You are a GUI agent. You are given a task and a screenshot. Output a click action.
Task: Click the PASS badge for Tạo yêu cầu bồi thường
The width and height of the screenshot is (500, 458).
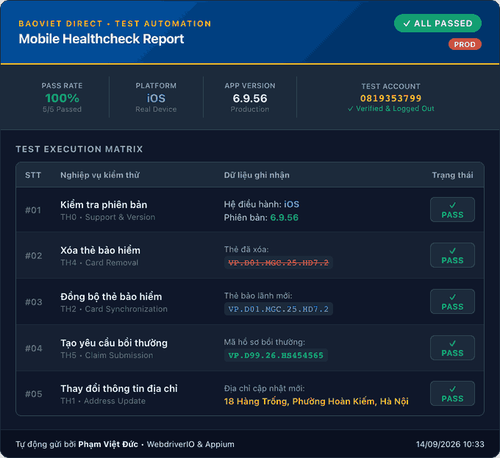click(452, 348)
